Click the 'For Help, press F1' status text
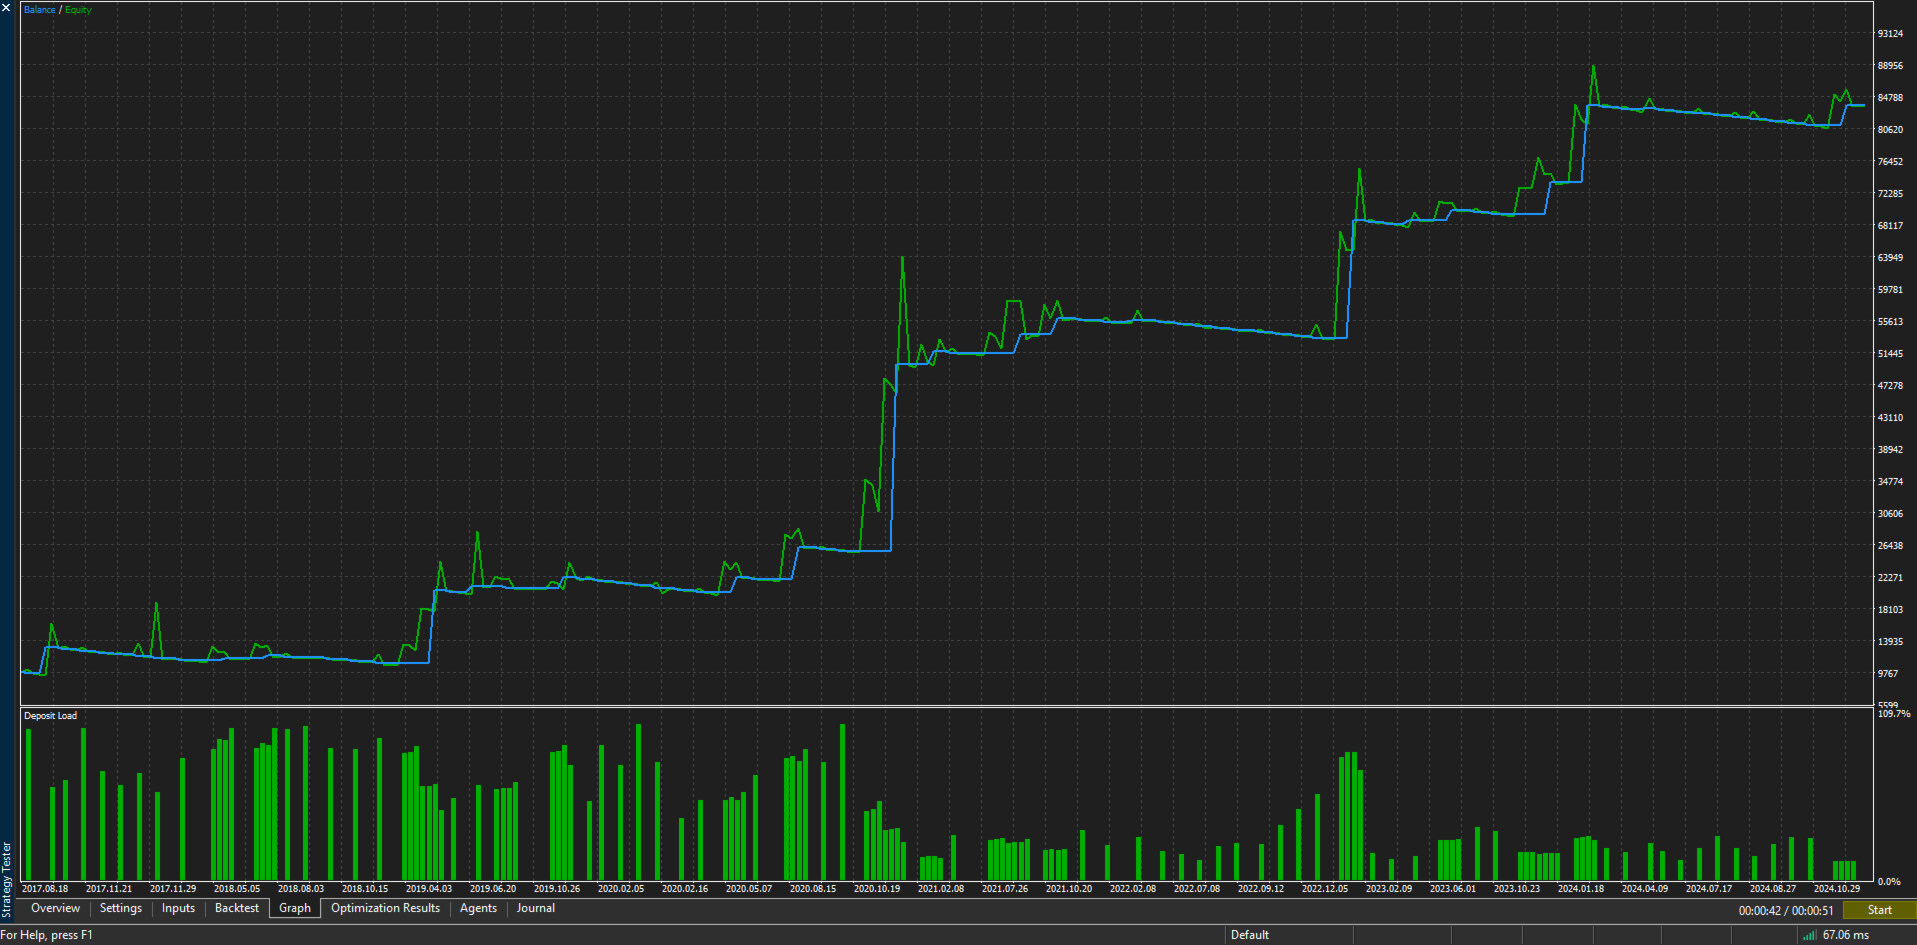 click(x=47, y=935)
